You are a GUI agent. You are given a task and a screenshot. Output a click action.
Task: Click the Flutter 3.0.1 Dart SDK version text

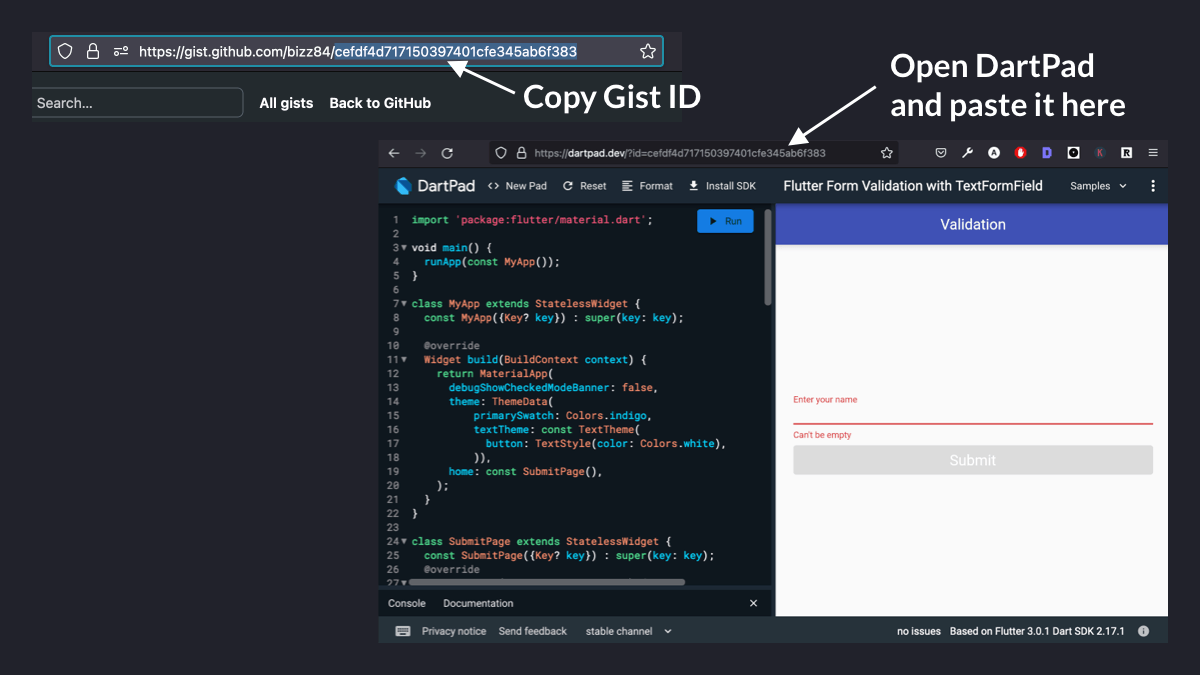point(1038,632)
